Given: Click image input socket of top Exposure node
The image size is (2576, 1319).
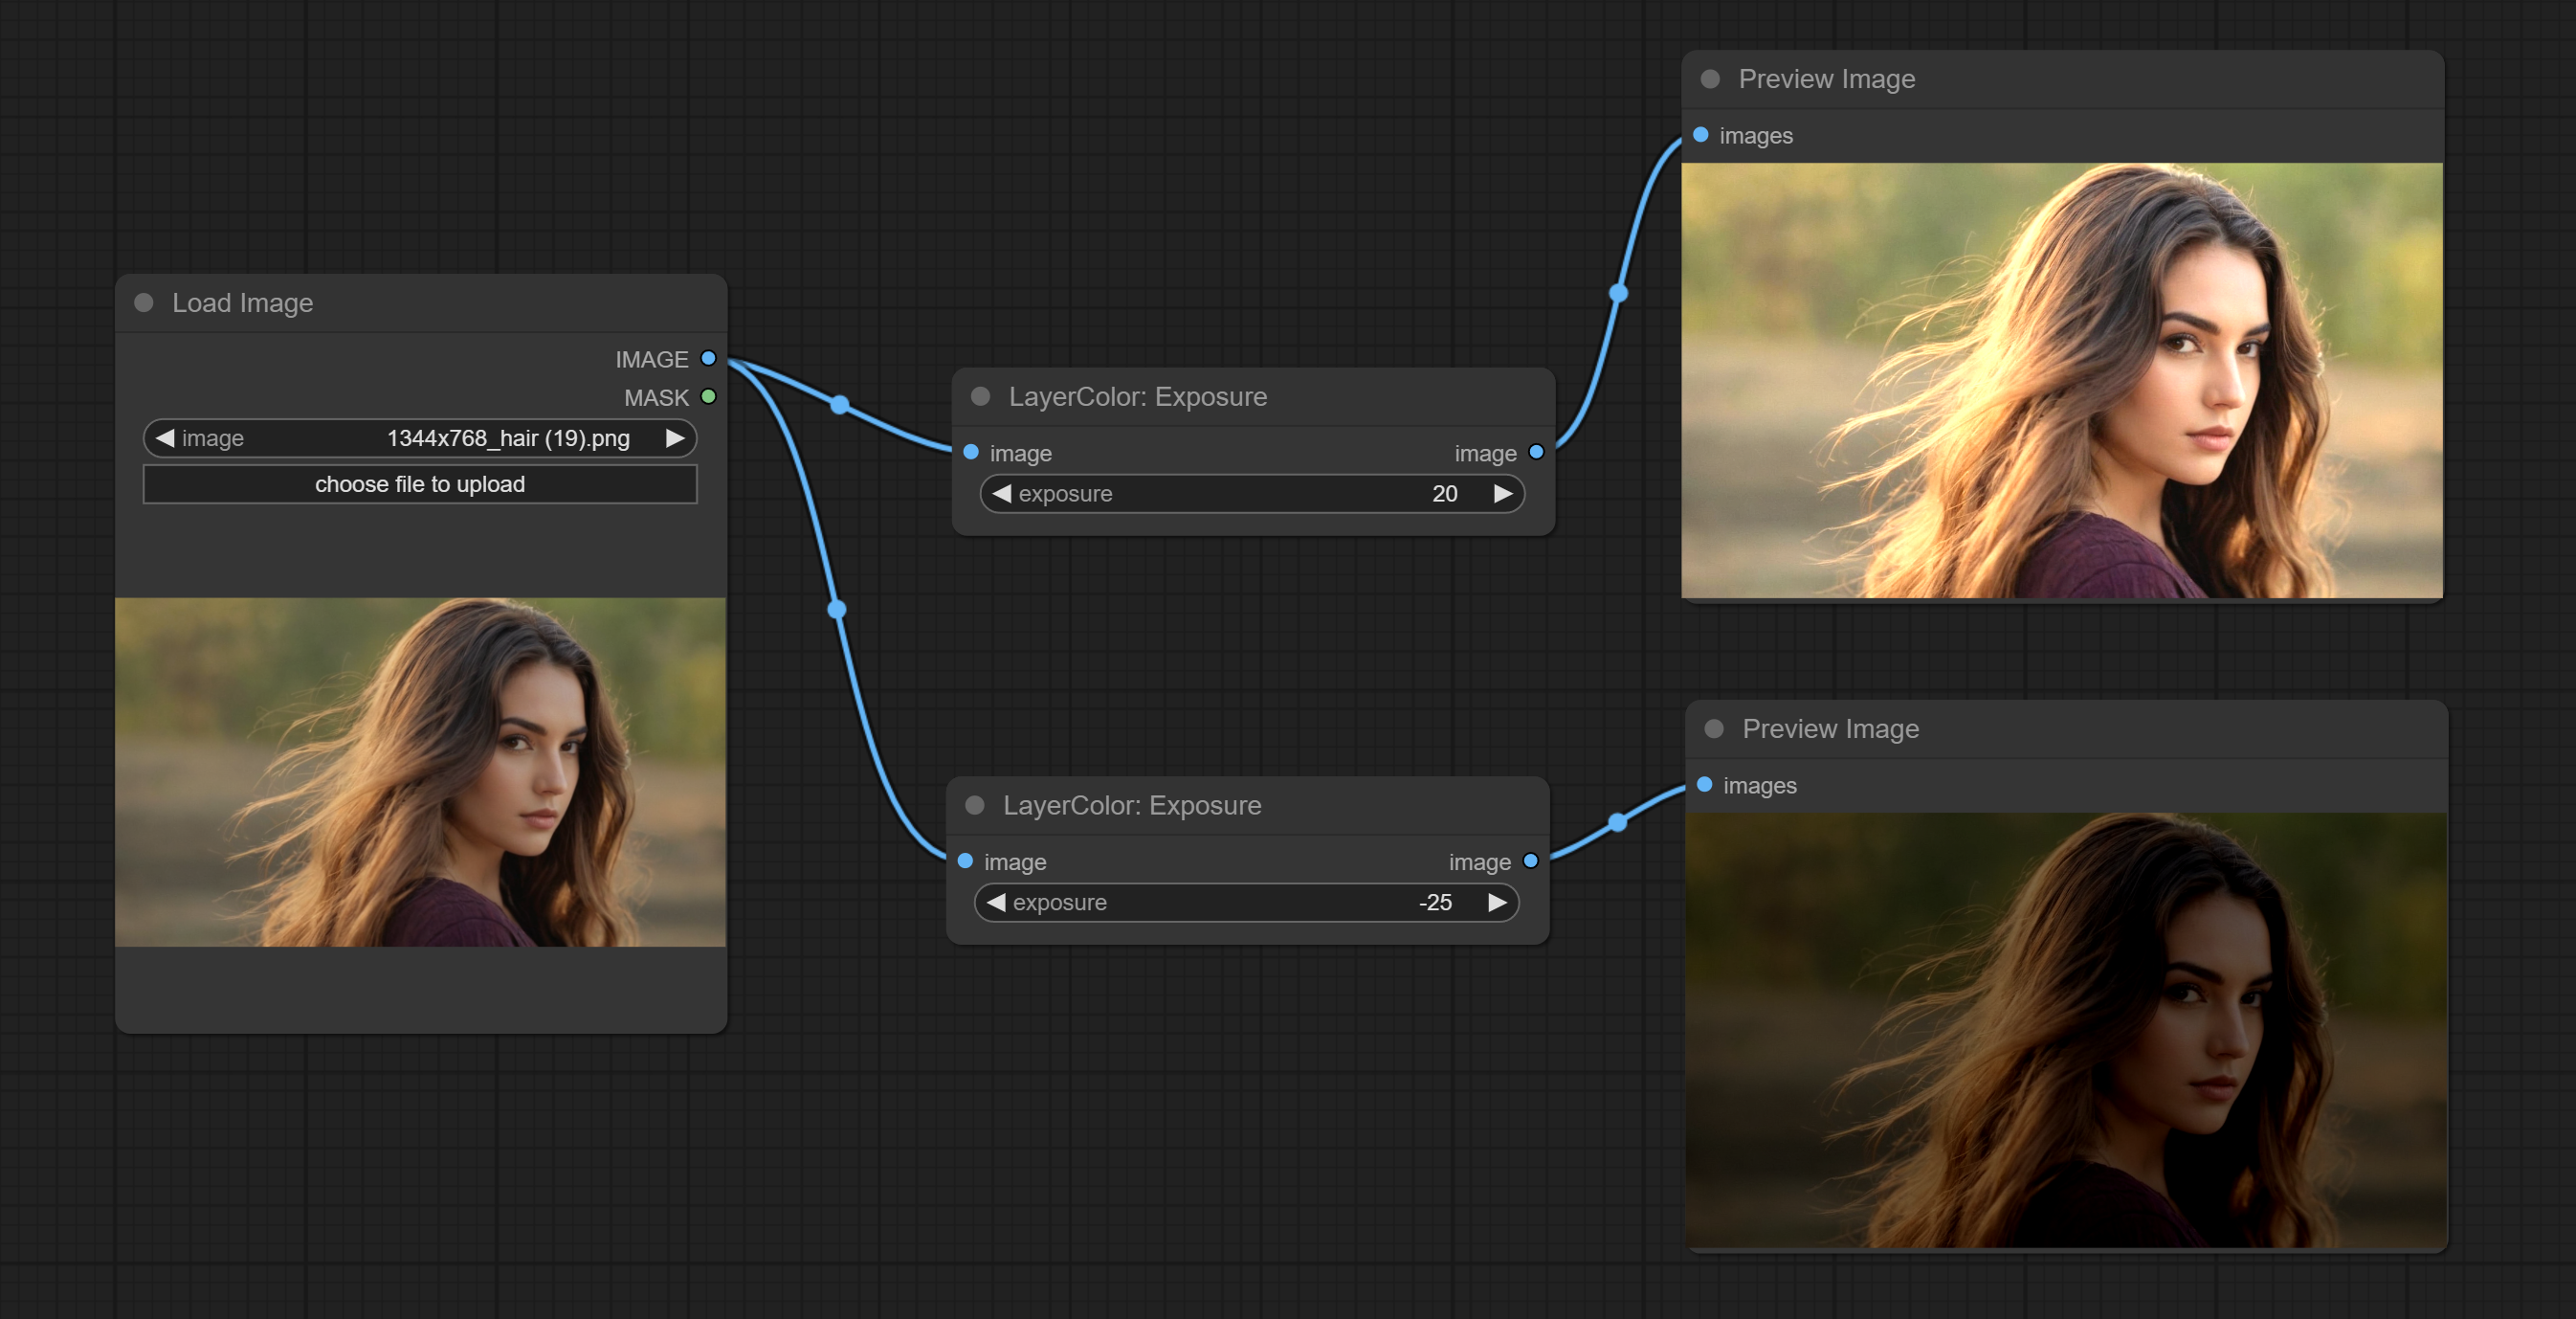Looking at the screenshot, I should 970,453.
